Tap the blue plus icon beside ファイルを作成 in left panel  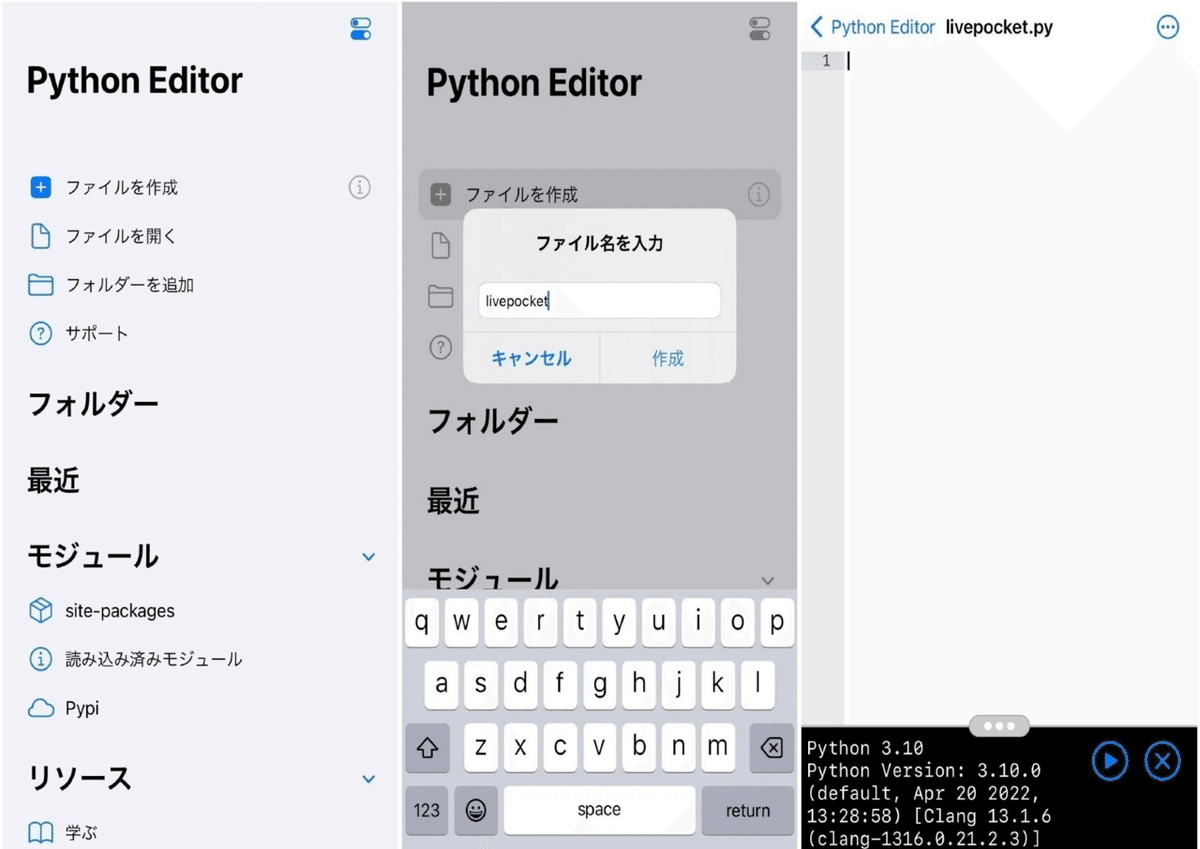[x=41, y=187]
